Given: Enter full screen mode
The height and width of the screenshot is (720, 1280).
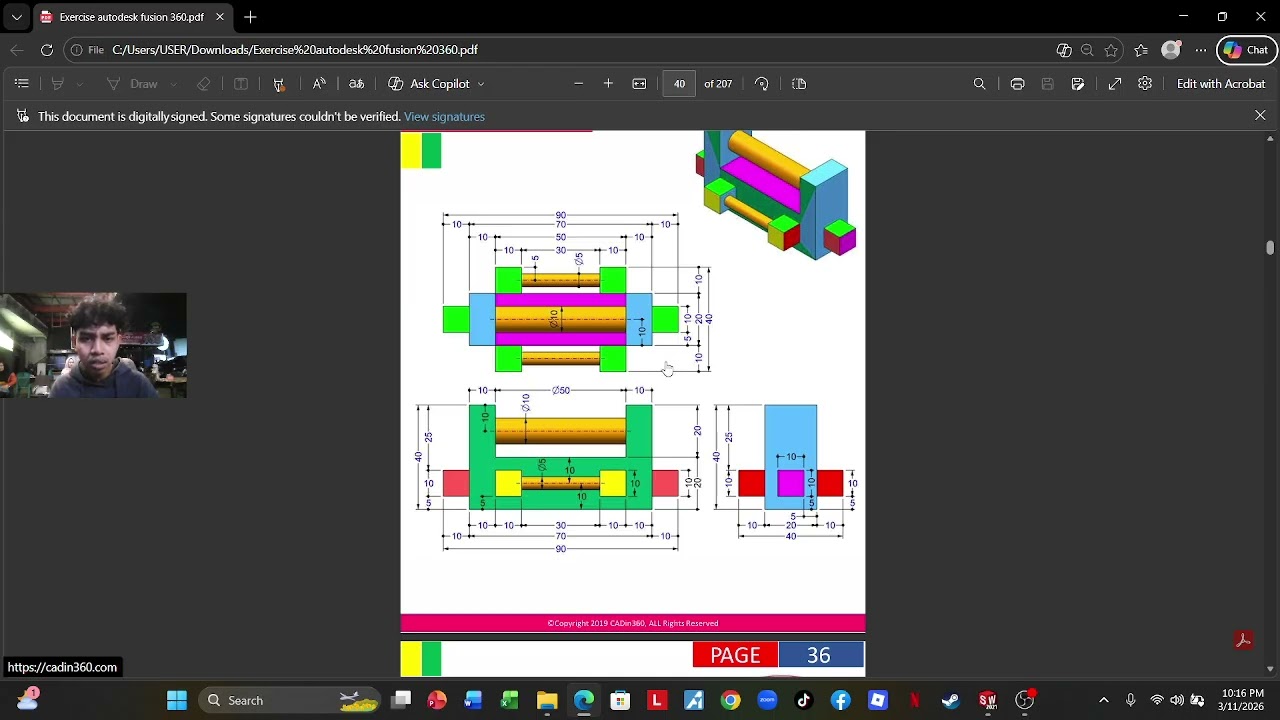Looking at the screenshot, I should [x=1115, y=84].
